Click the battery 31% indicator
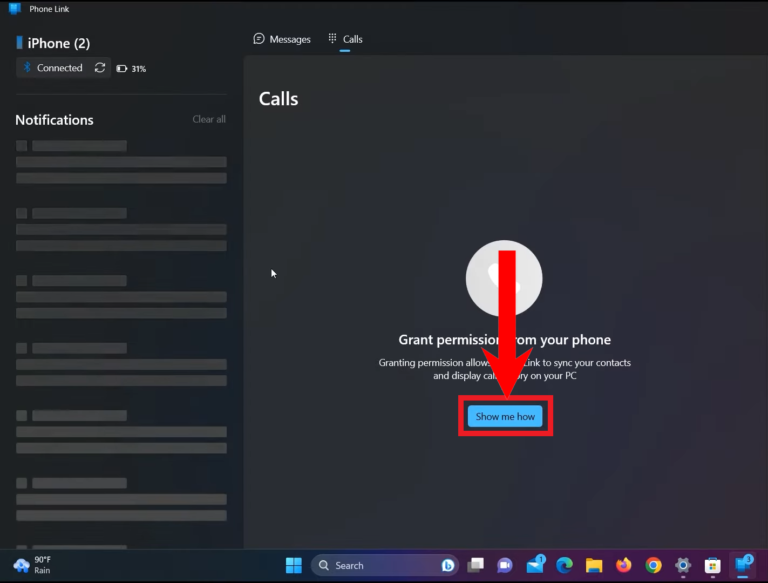Image resolution: width=768 pixels, height=583 pixels. (131, 69)
